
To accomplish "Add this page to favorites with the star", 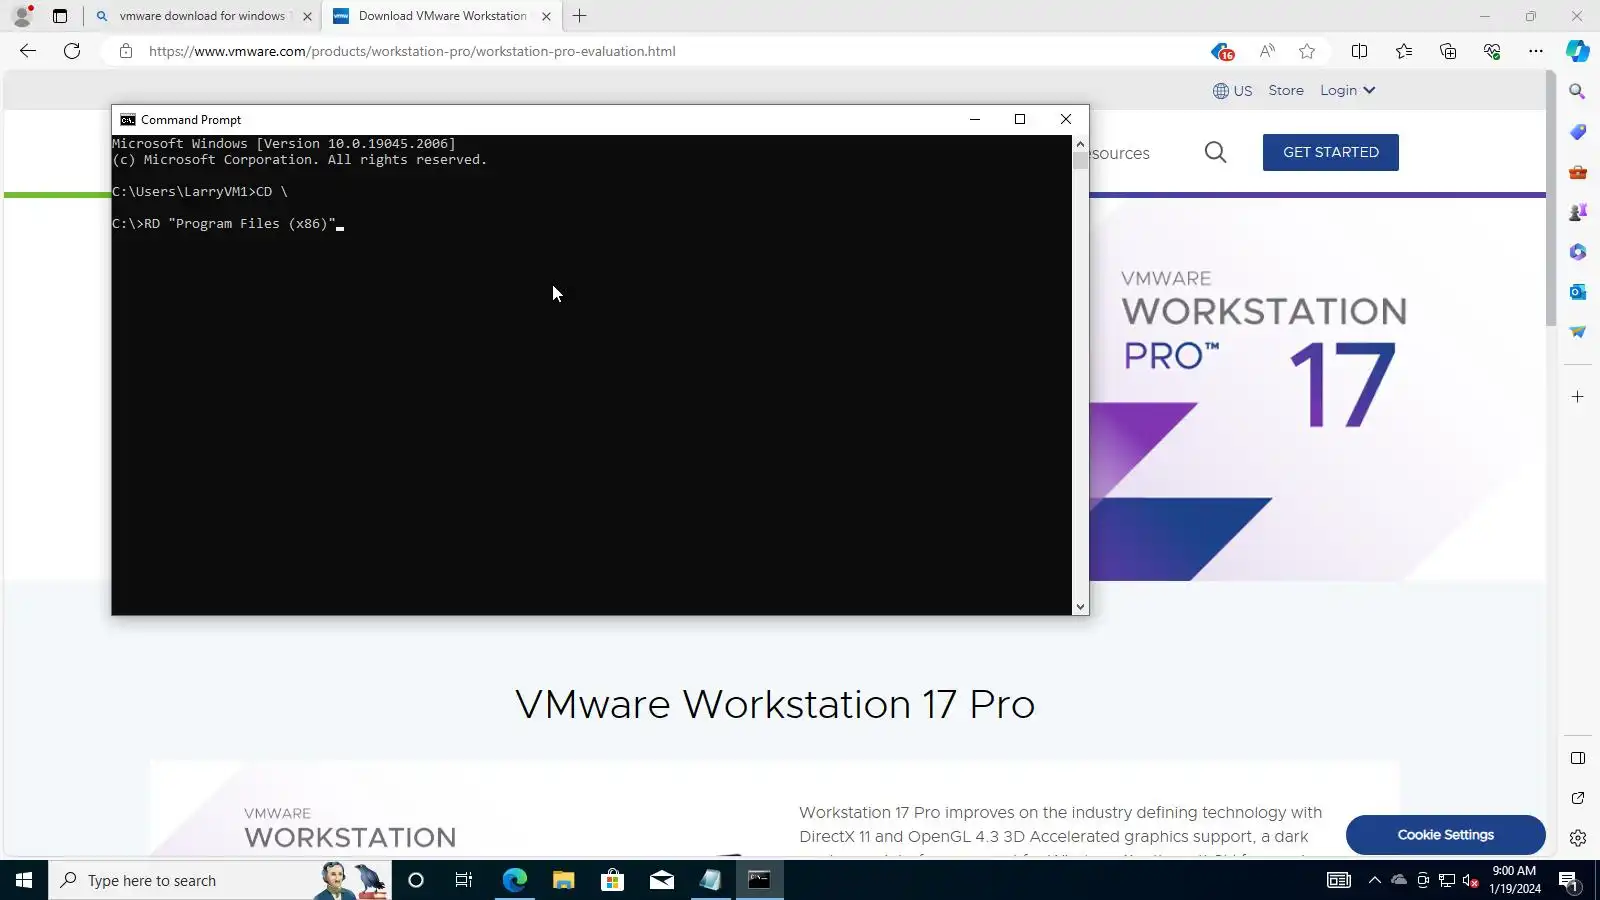I will 1307,51.
